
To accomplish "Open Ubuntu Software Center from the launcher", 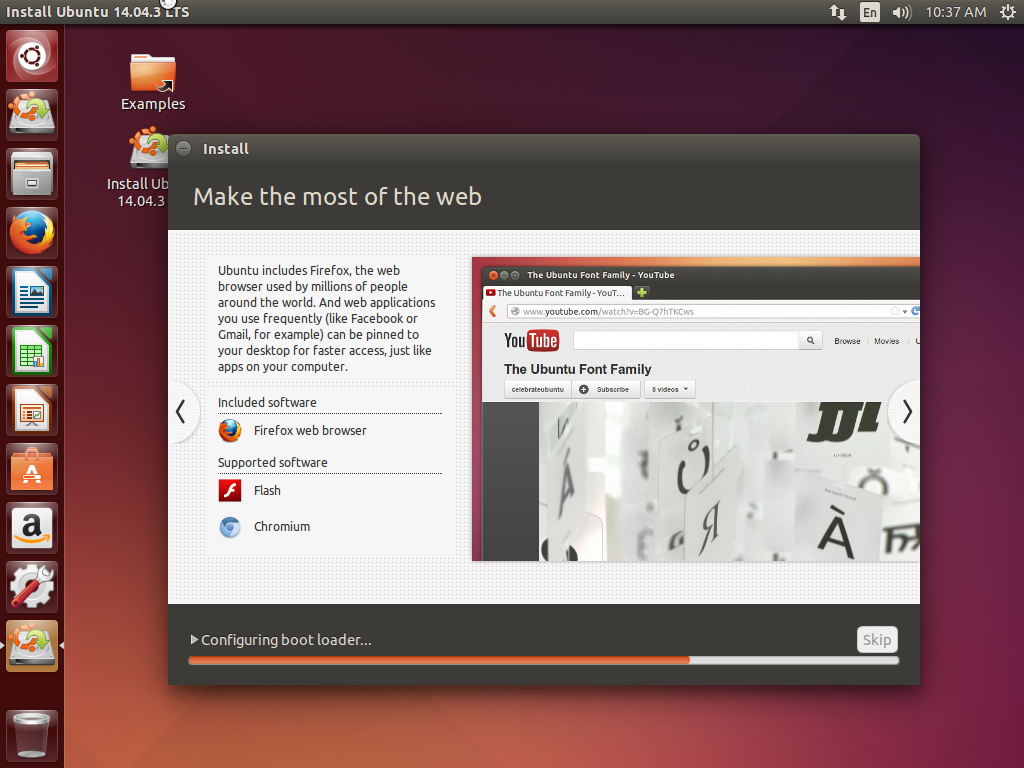I will (32, 469).
